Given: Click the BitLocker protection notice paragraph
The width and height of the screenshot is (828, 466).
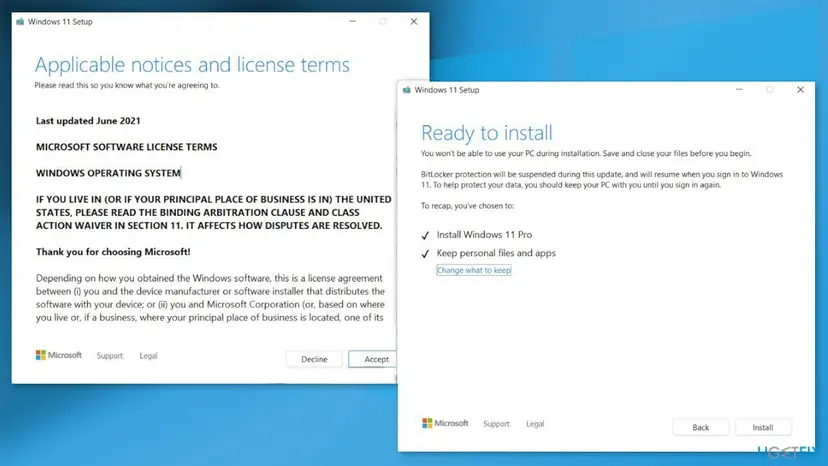Looking at the screenshot, I should click(x=602, y=180).
